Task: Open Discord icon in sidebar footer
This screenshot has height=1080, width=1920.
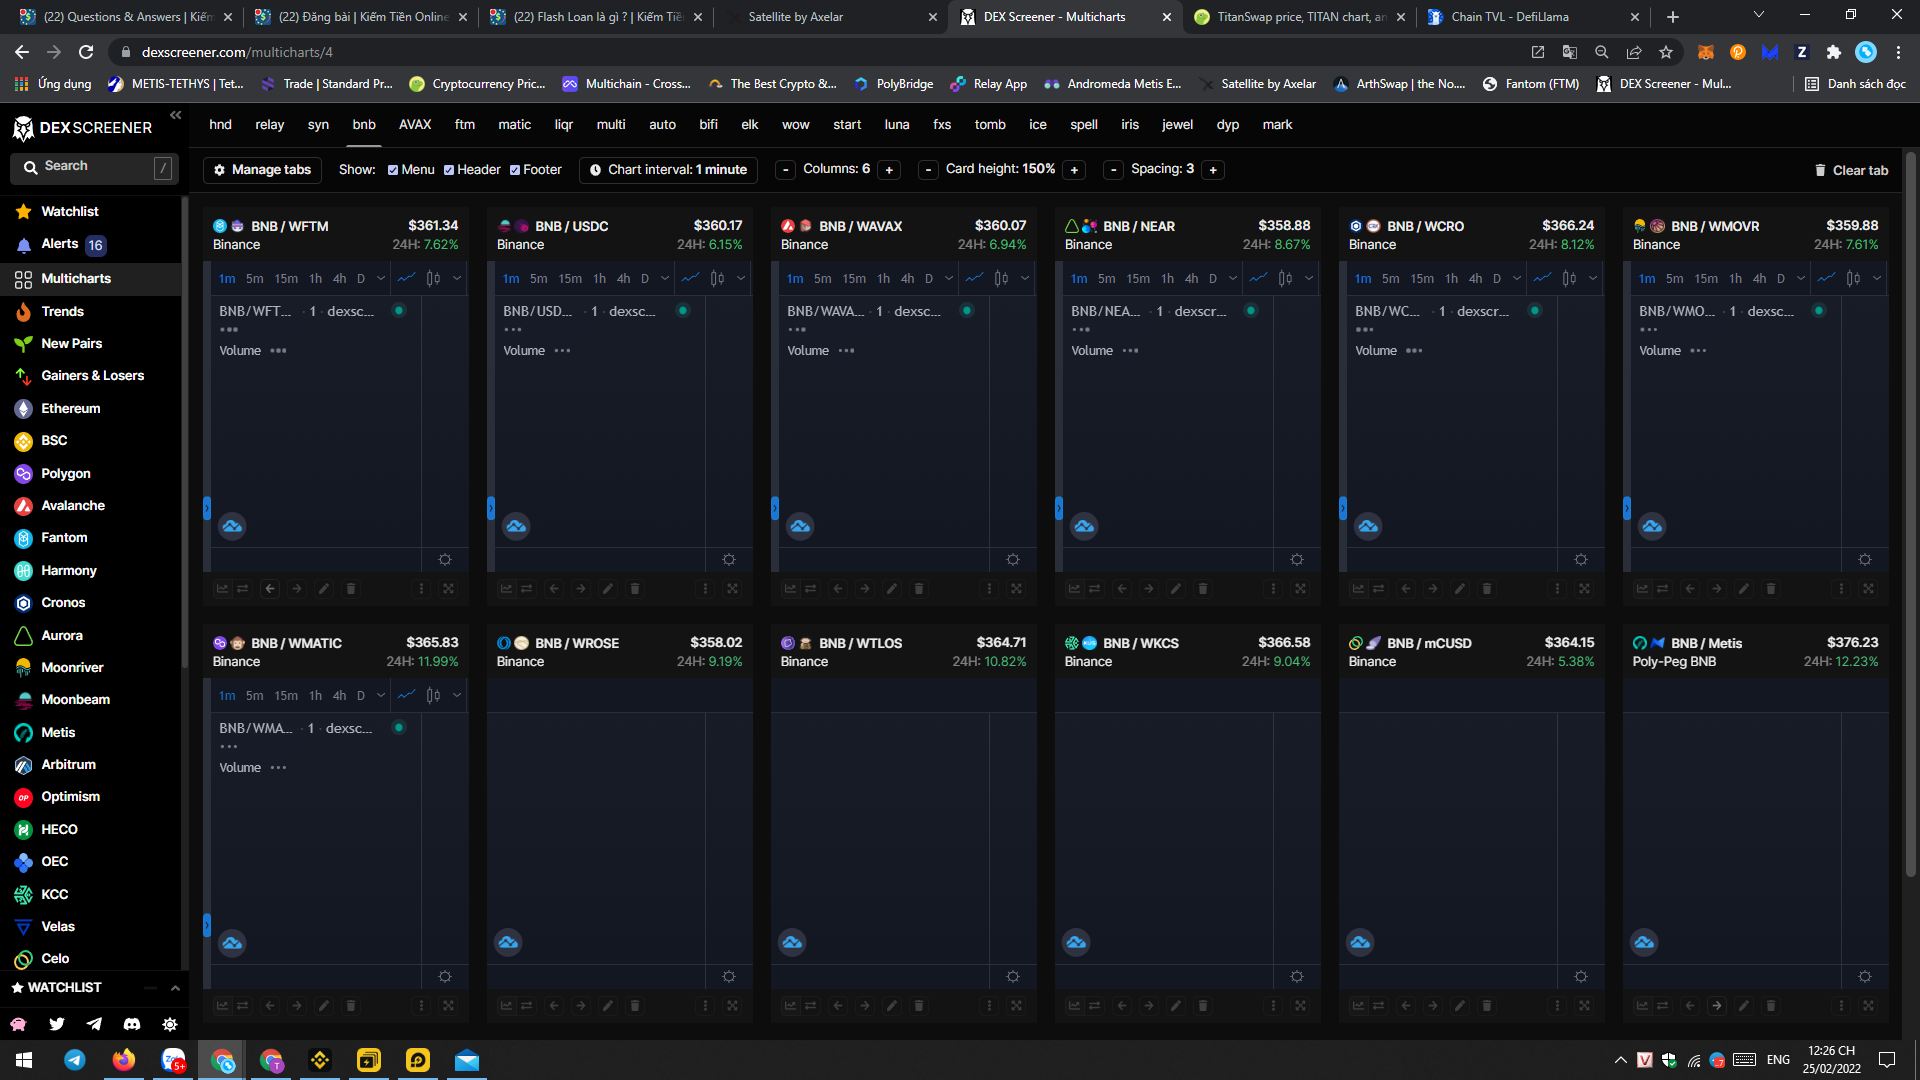Action: [x=132, y=1024]
